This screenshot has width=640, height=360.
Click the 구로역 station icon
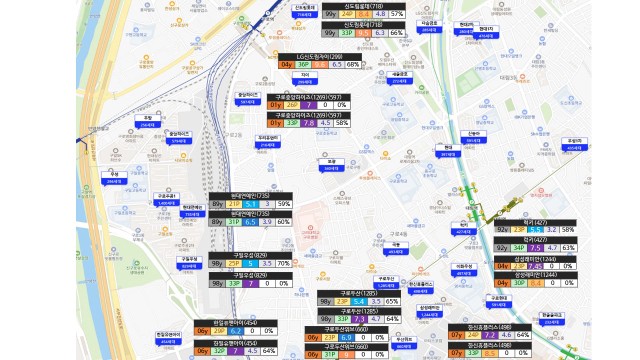268,13
